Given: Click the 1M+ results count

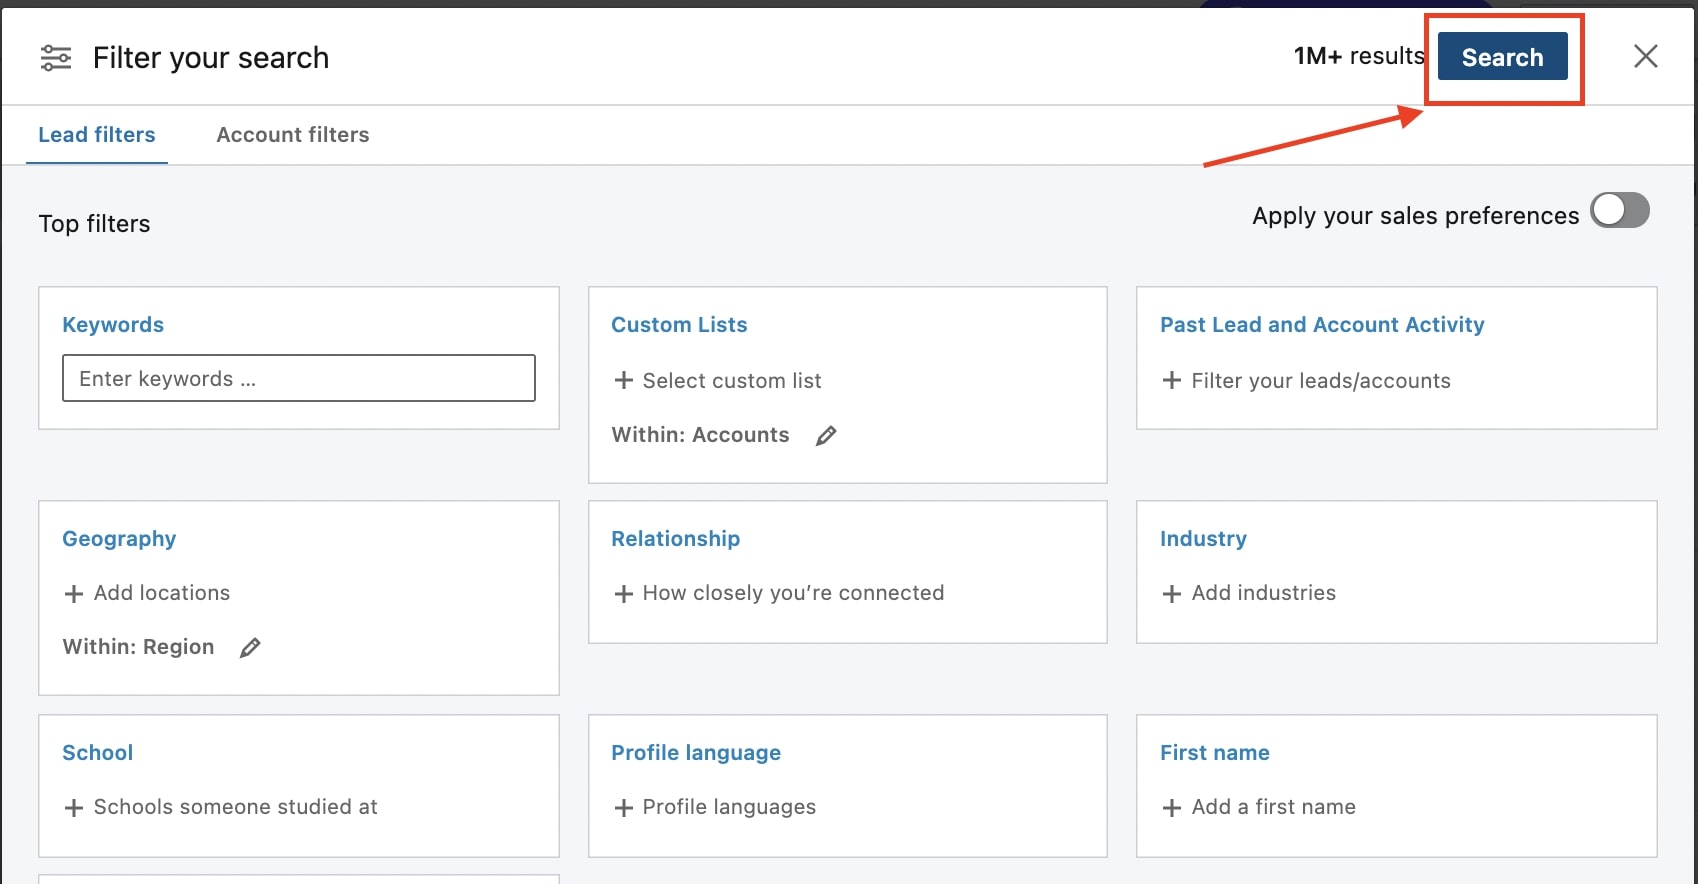Looking at the screenshot, I should [x=1359, y=56].
